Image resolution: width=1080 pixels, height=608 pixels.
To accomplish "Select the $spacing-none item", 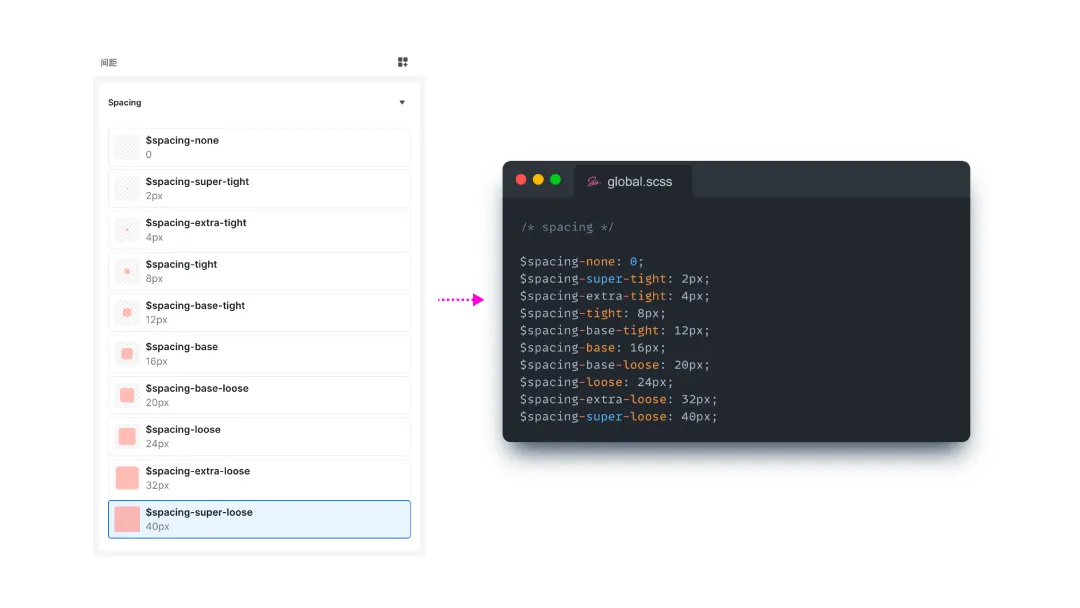I will [259, 147].
